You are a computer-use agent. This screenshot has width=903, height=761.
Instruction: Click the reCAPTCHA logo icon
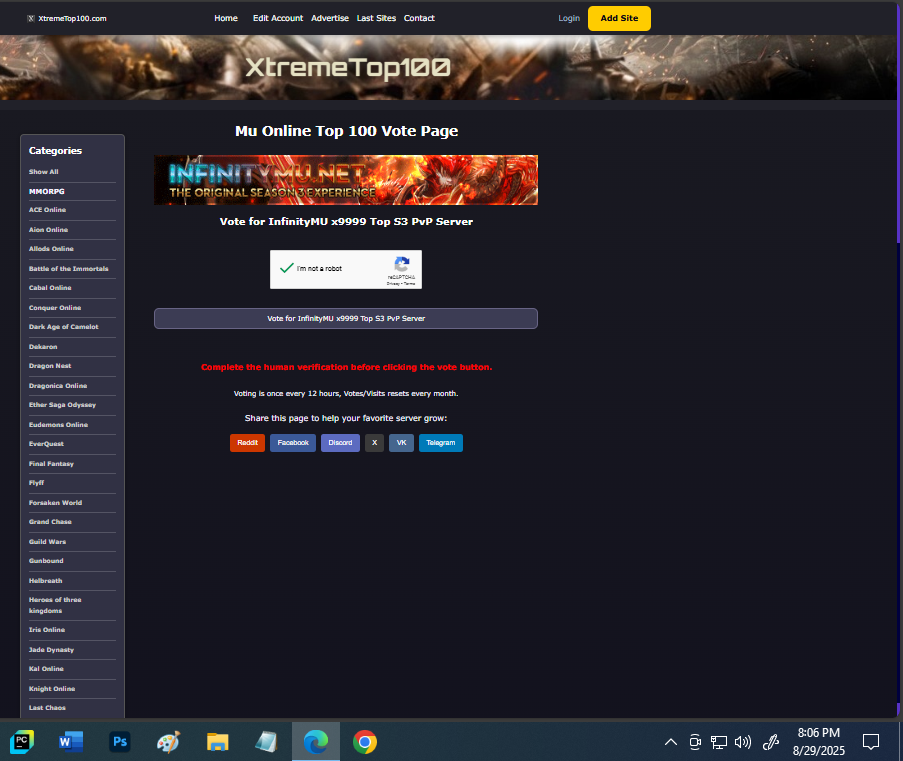(x=401, y=264)
